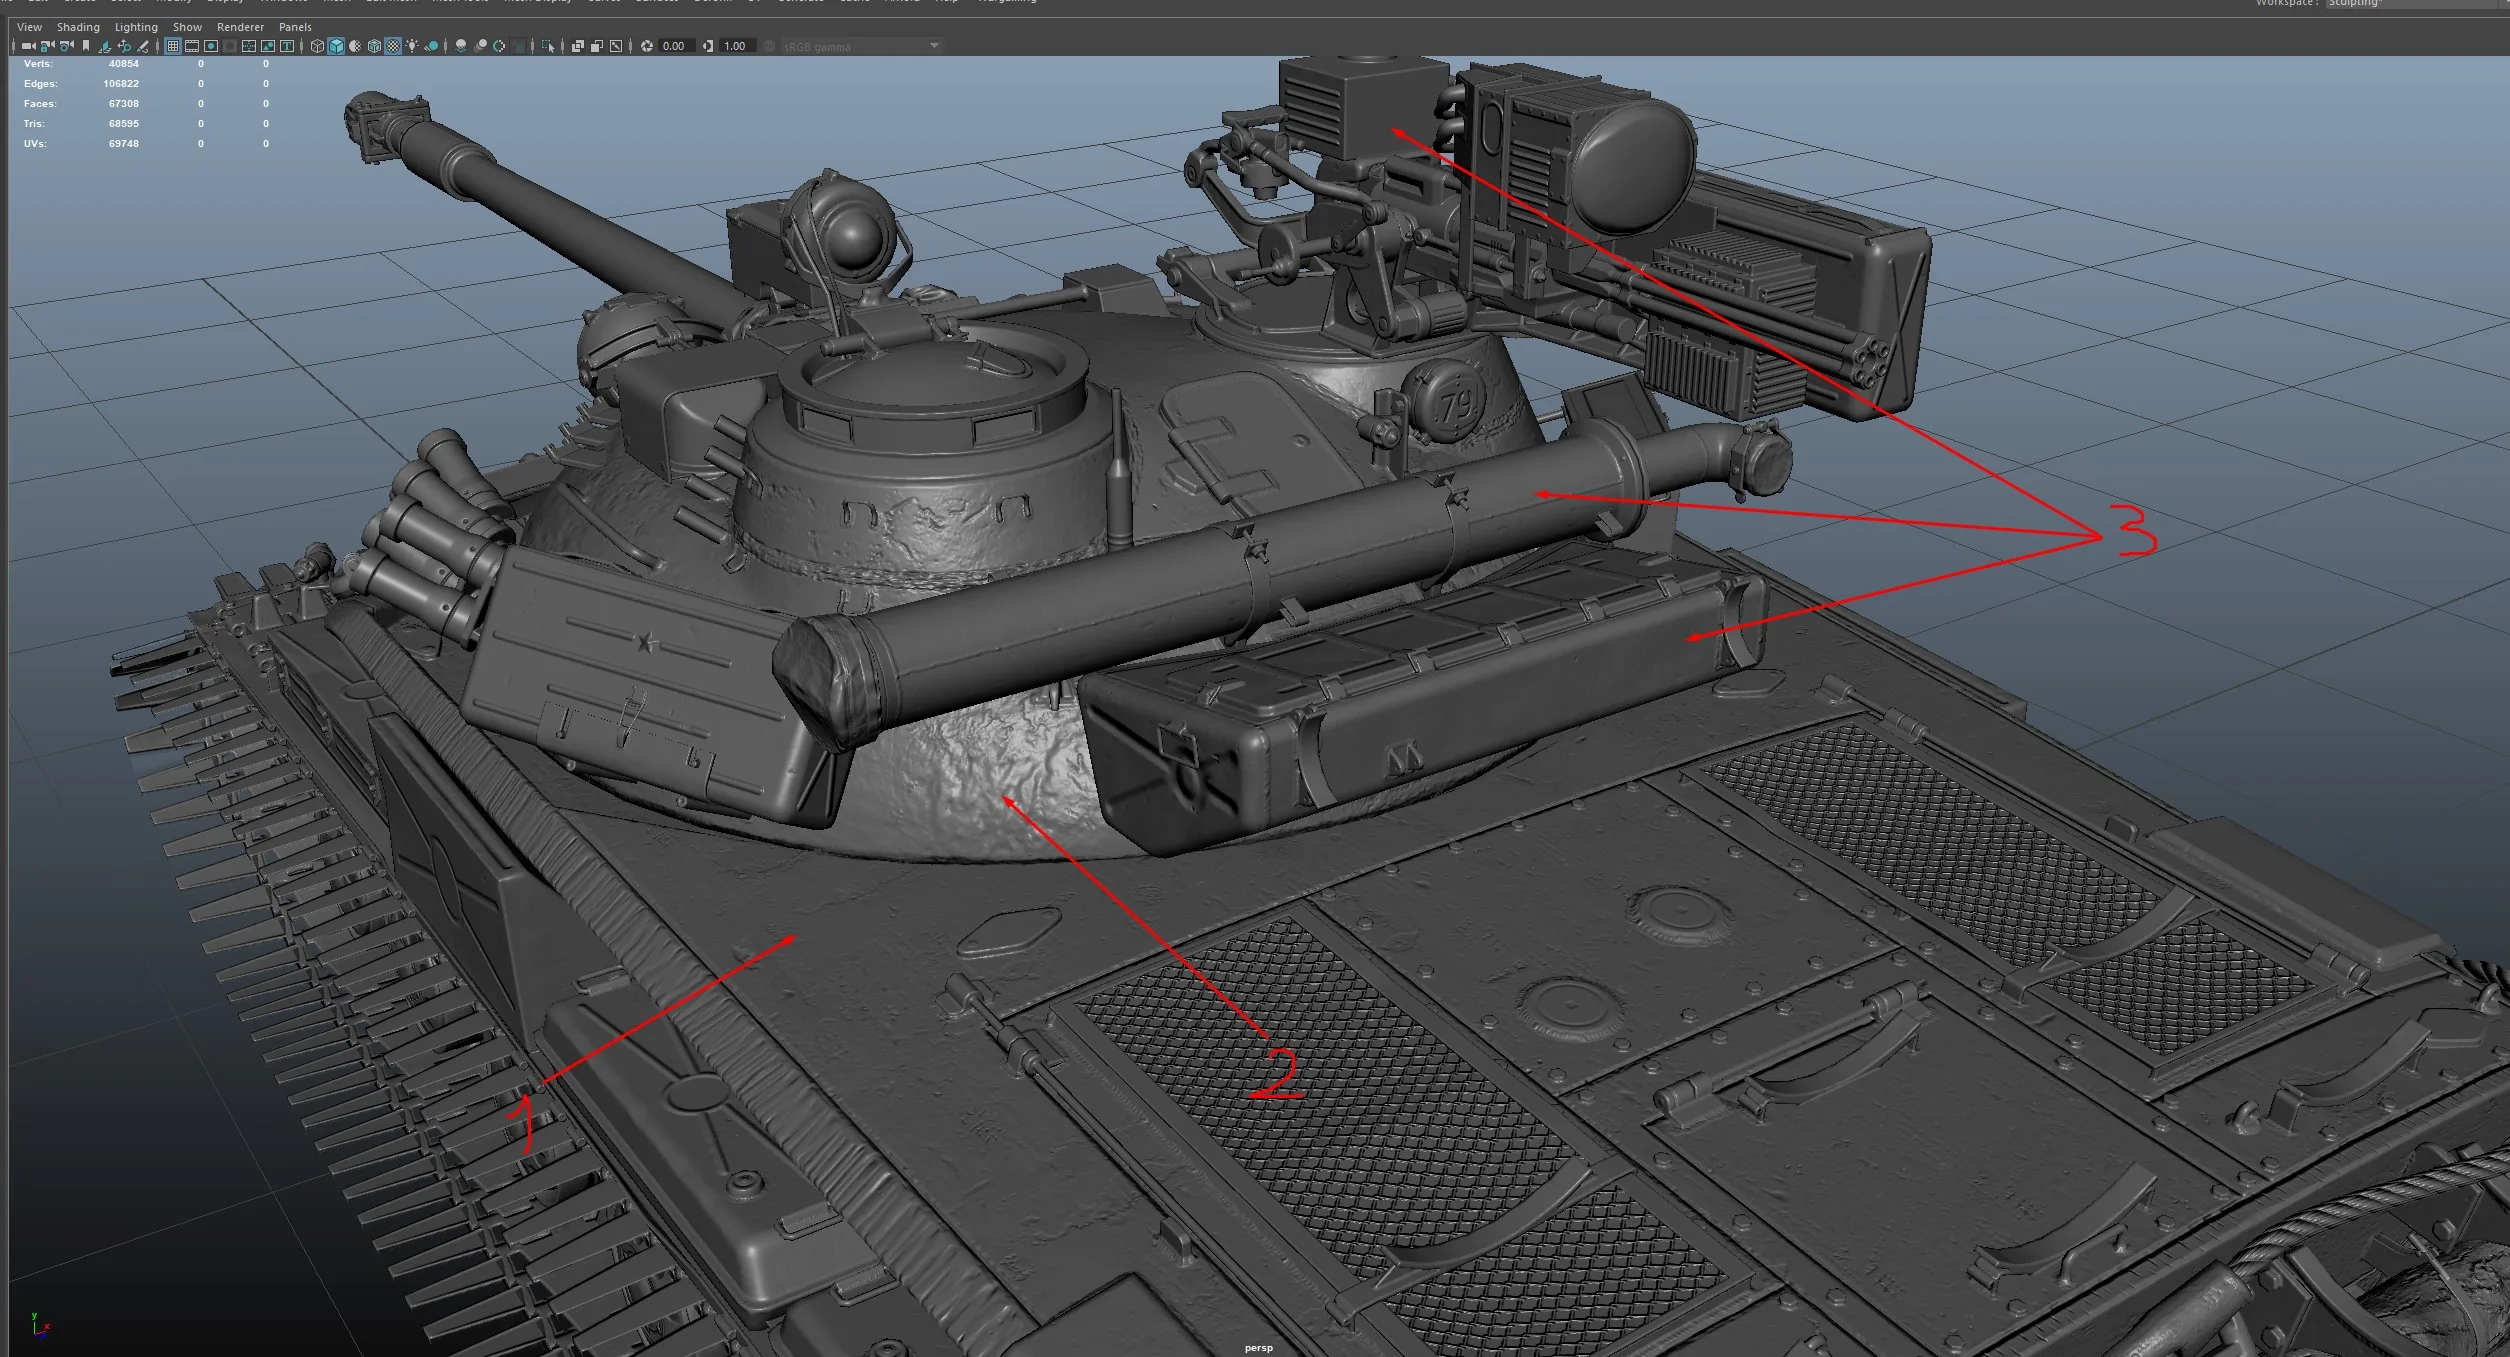Viewport: 2510px width, 1357px height.
Task: Click the camera Bookmarks icon
Action: (x=86, y=46)
